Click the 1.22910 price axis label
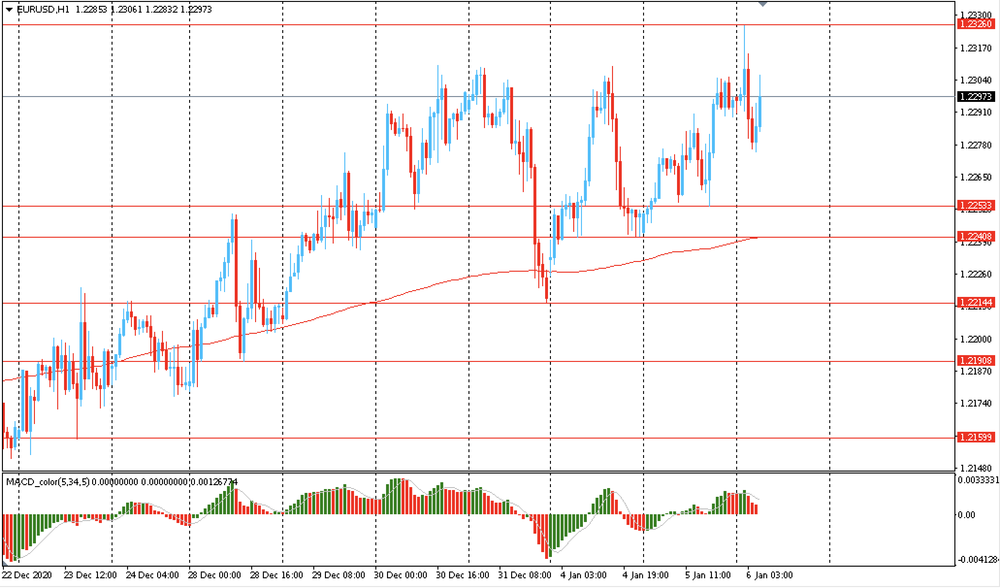This screenshot has height=588, width=1000. click(976, 112)
